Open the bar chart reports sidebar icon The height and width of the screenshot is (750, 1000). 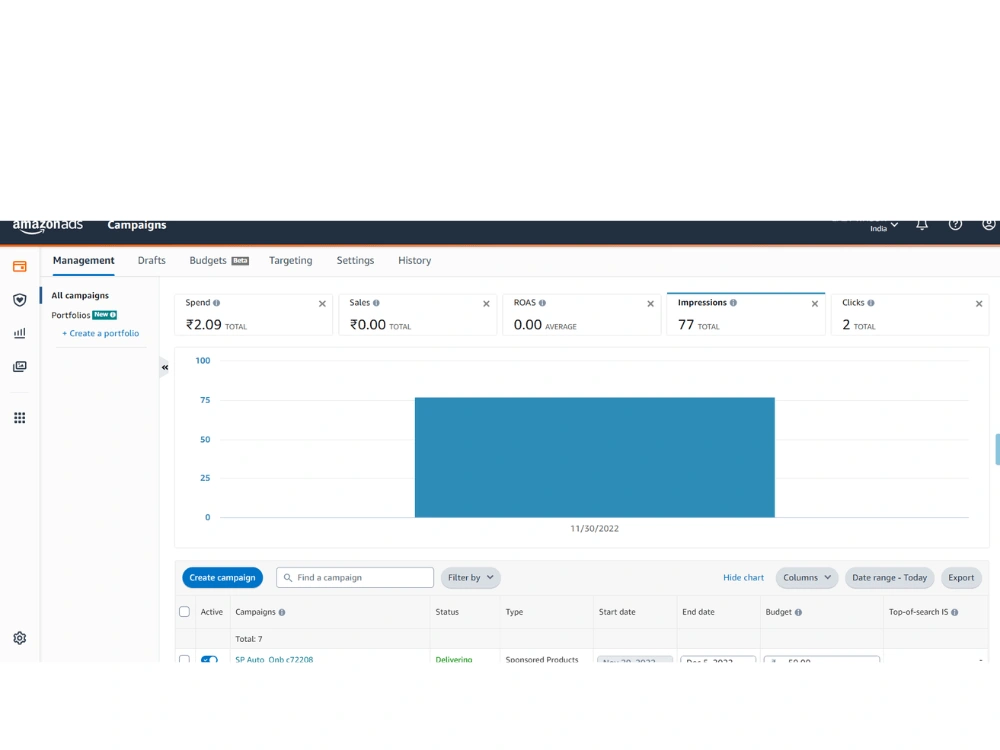(20, 333)
